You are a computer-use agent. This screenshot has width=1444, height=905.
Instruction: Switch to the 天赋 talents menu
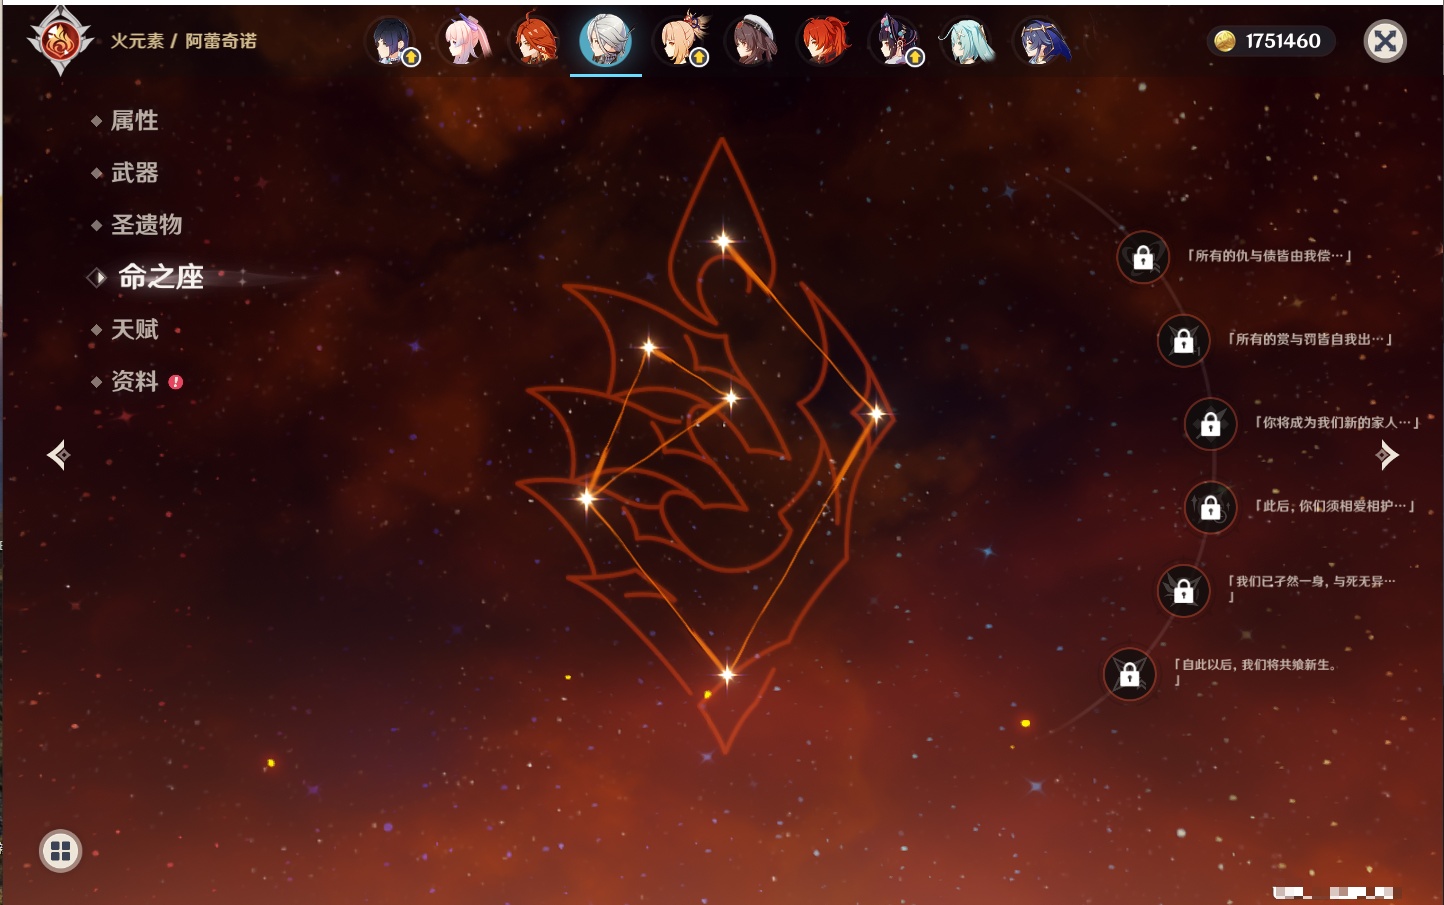[134, 329]
